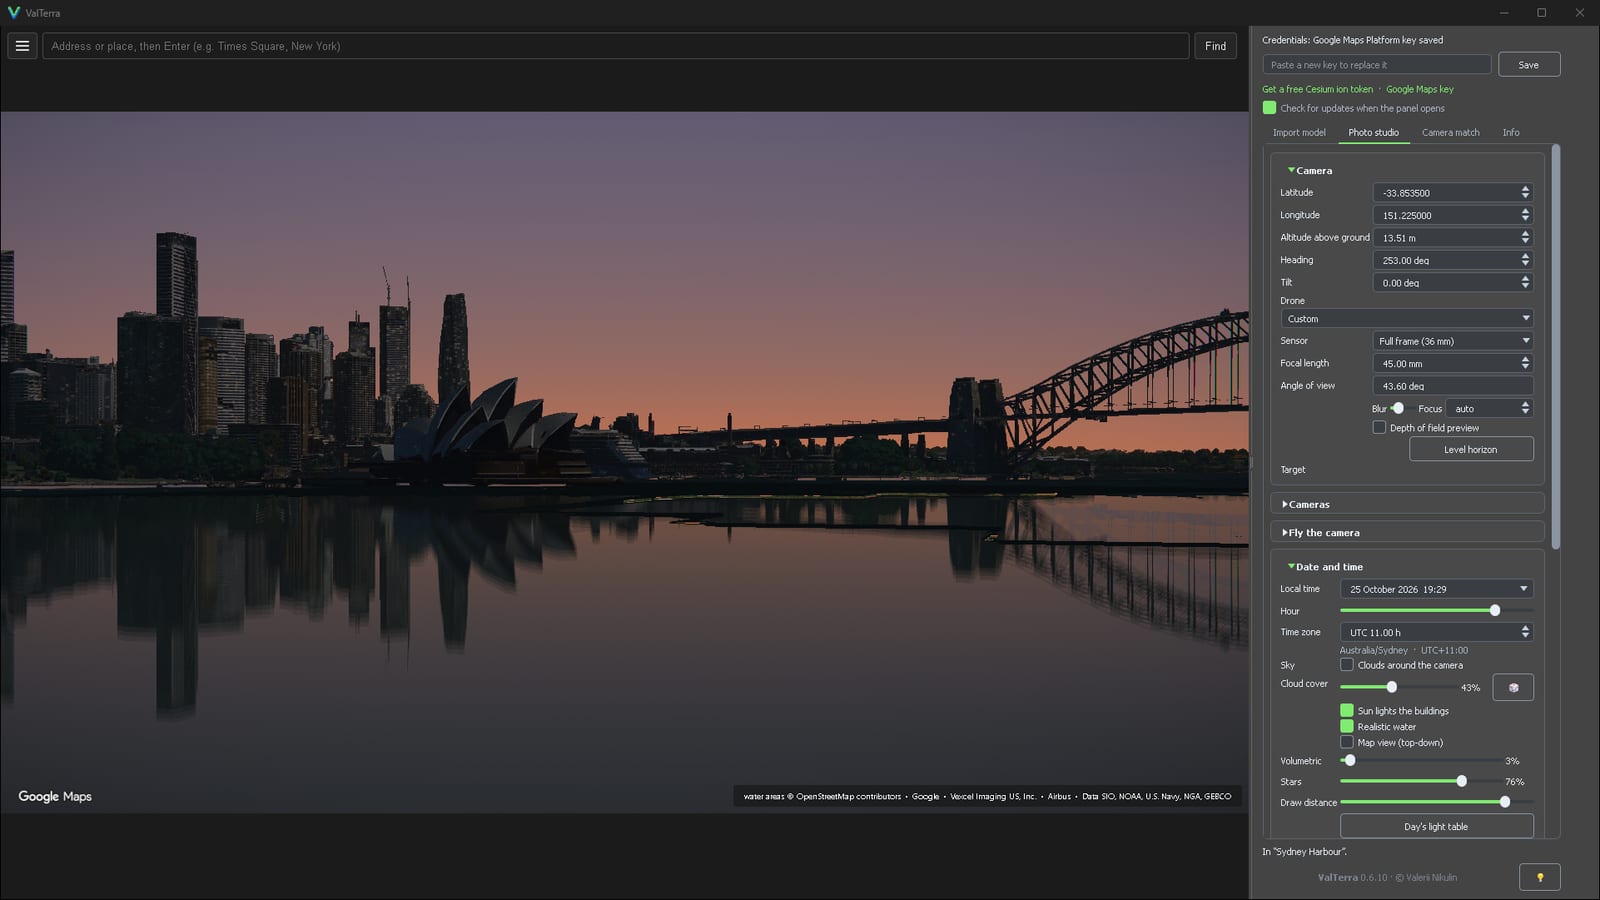Collapse the Camera section
The image size is (1600, 900).
[1310, 170]
